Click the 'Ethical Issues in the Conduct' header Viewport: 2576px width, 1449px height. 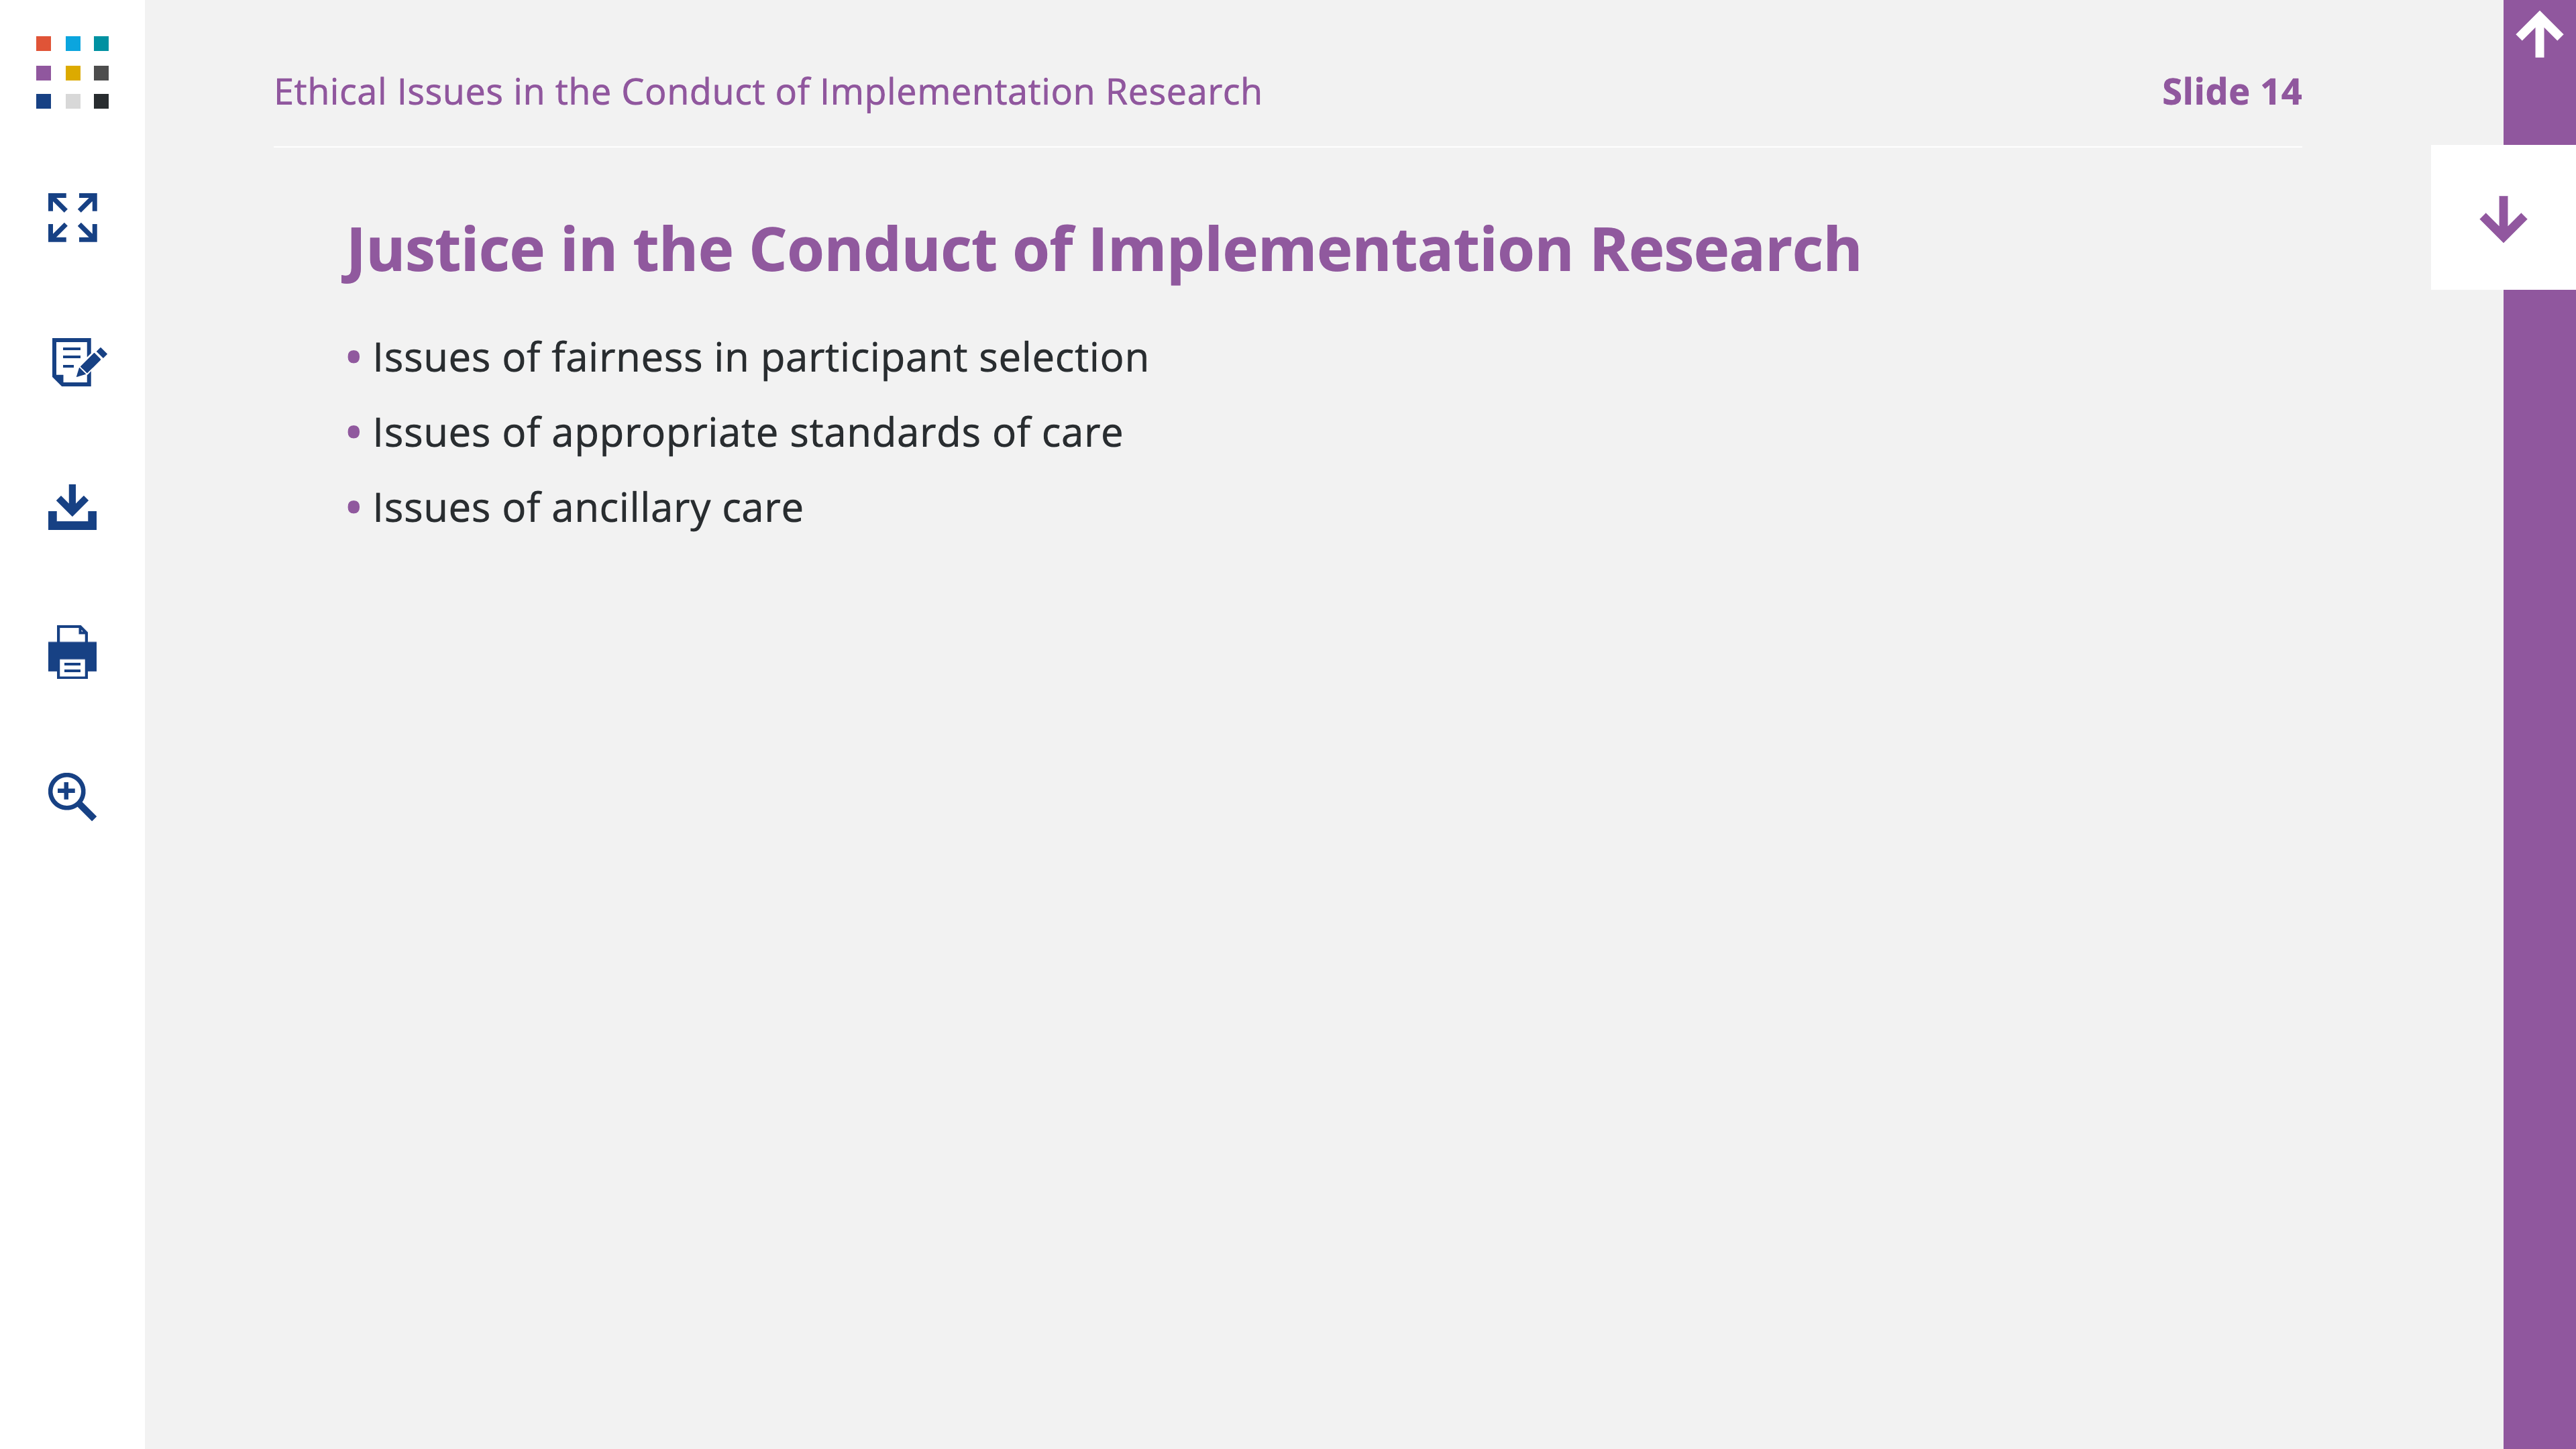click(767, 92)
